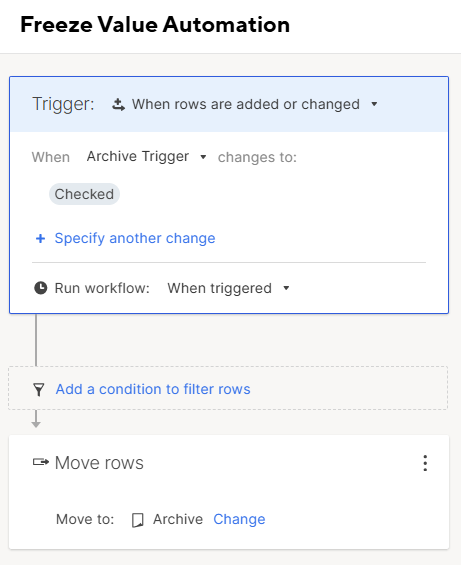Click Specify another change link

(x=135, y=238)
